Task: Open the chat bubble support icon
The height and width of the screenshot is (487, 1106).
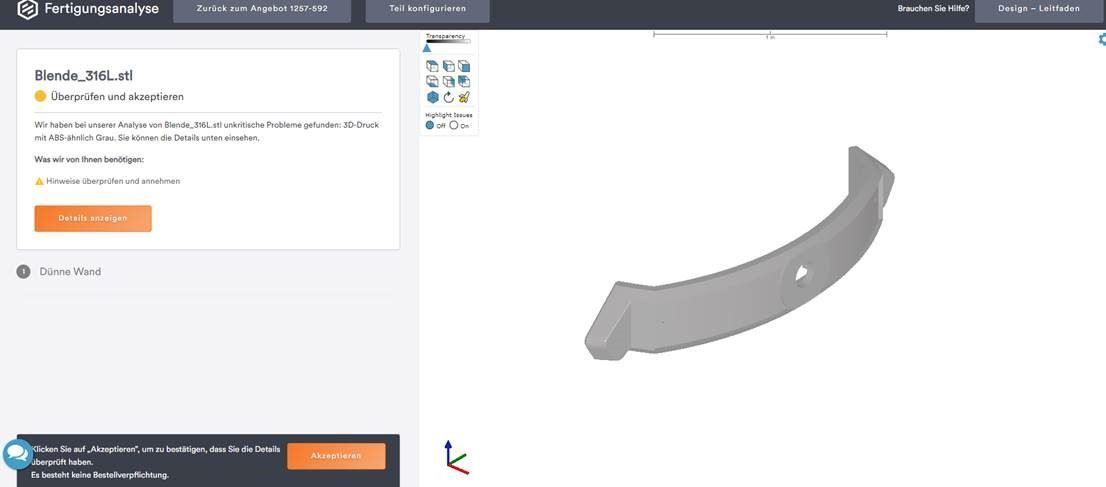Action: click(16, 455)
